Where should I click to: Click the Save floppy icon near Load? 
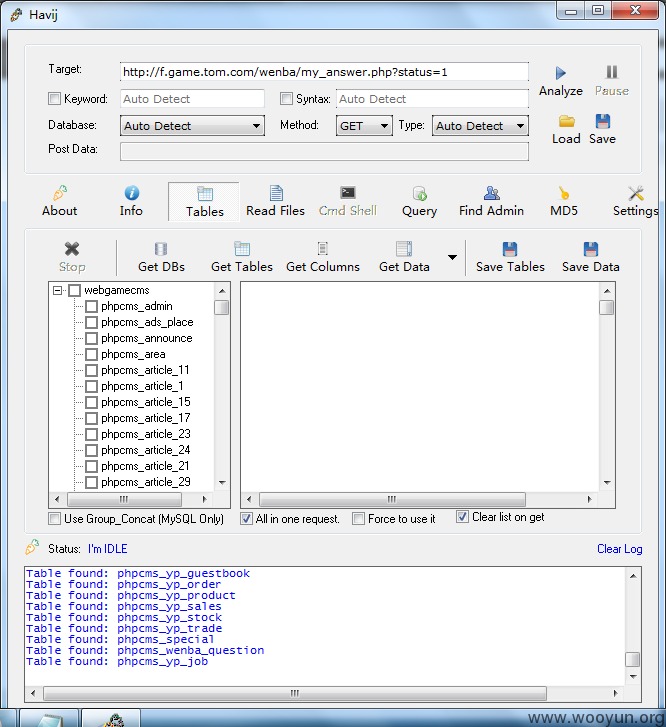(x=602, y=121)
